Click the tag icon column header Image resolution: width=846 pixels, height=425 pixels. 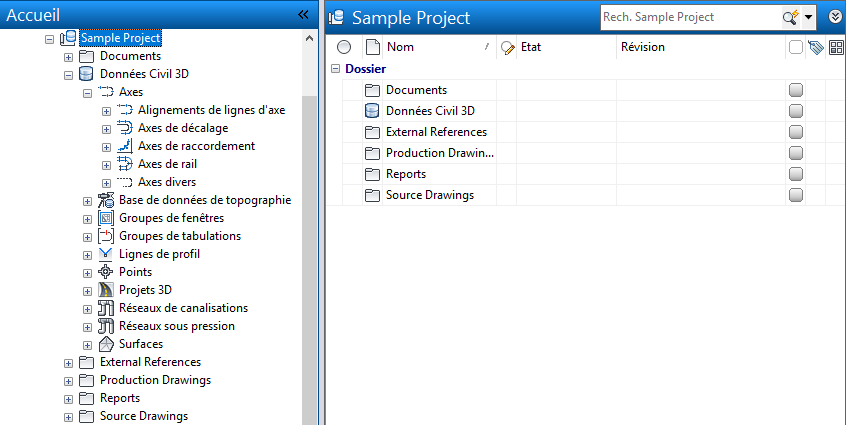point(815,47)
